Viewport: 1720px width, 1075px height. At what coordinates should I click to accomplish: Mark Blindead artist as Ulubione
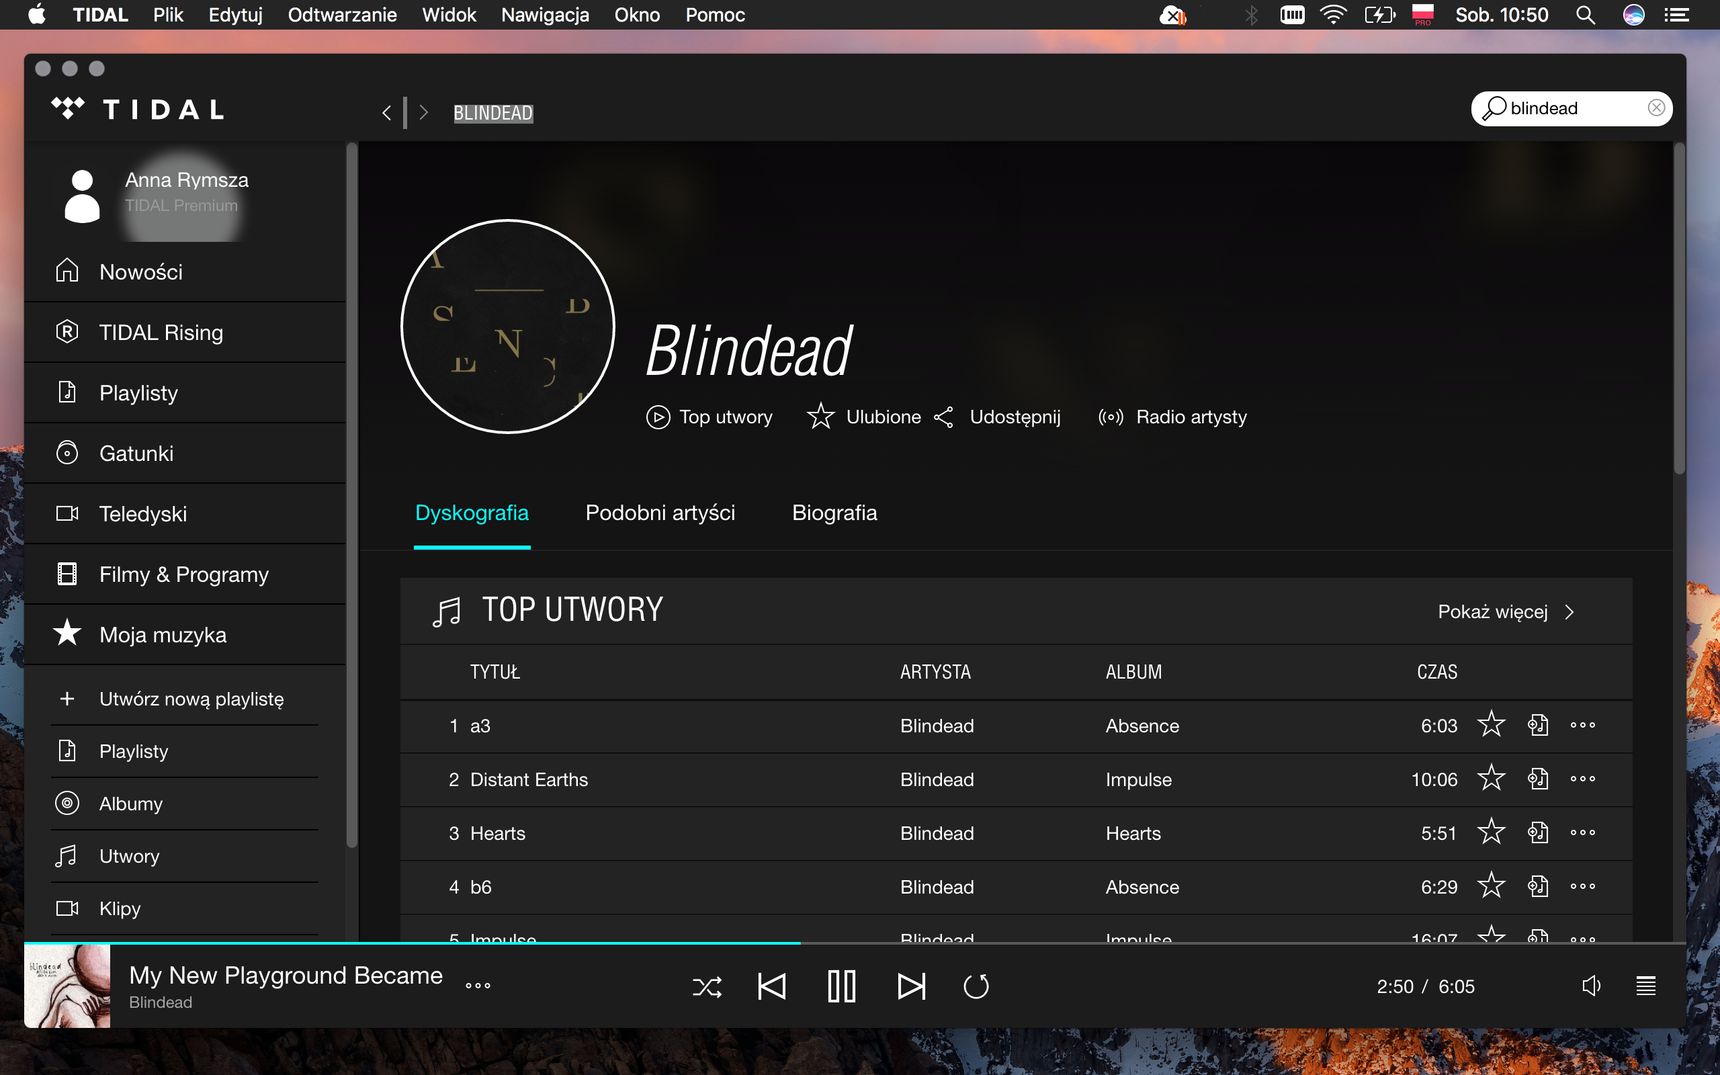(x=864, y=417)
